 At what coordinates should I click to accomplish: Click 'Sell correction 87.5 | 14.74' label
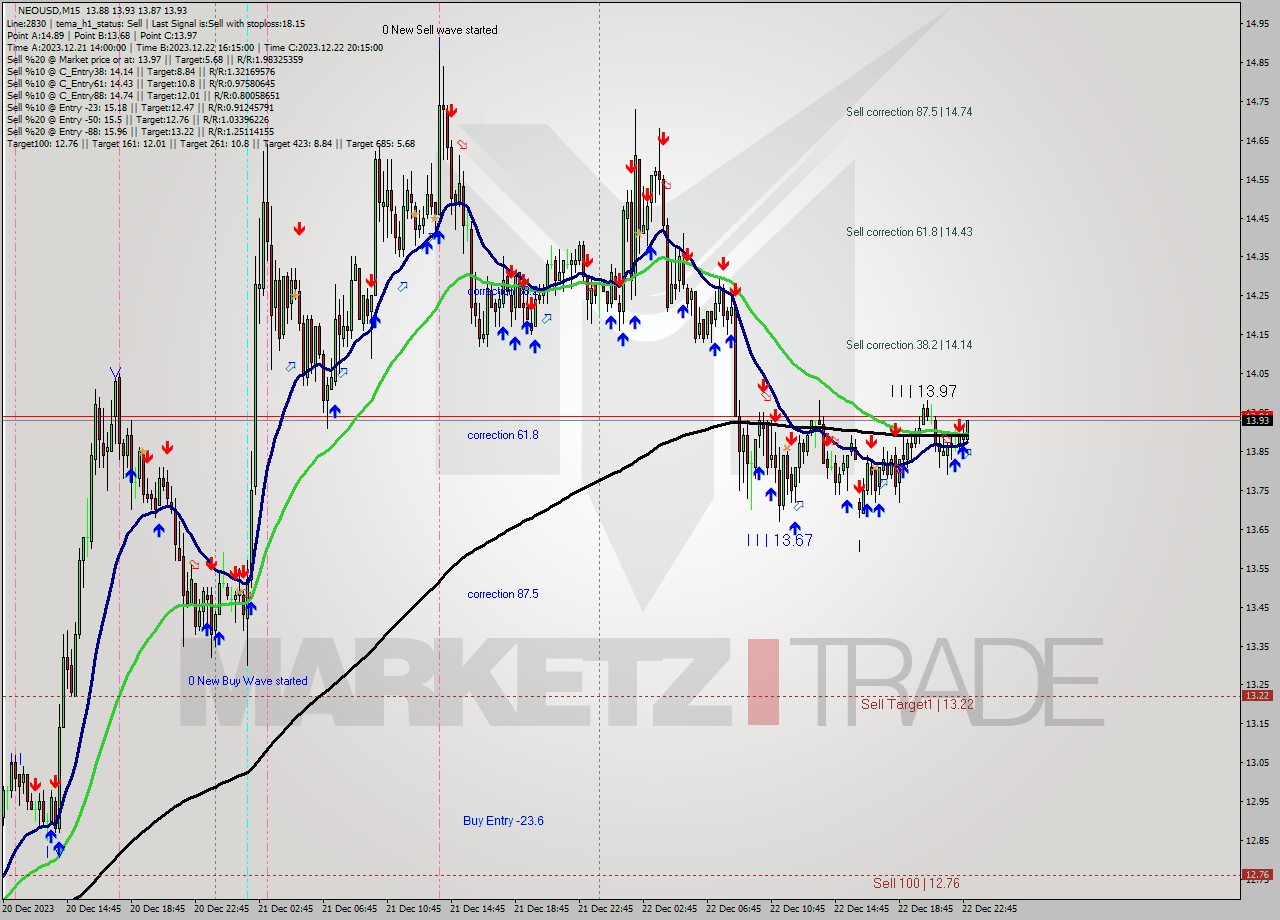(909, 112)
